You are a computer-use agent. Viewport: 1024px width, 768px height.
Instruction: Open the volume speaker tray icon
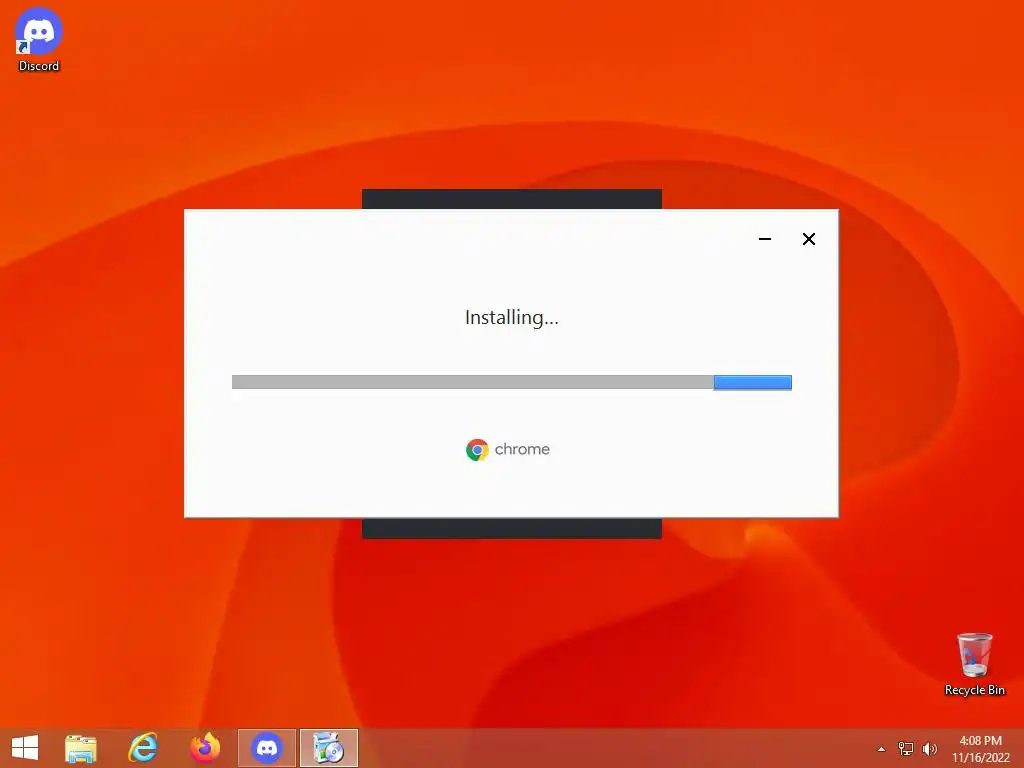point(929,749)
